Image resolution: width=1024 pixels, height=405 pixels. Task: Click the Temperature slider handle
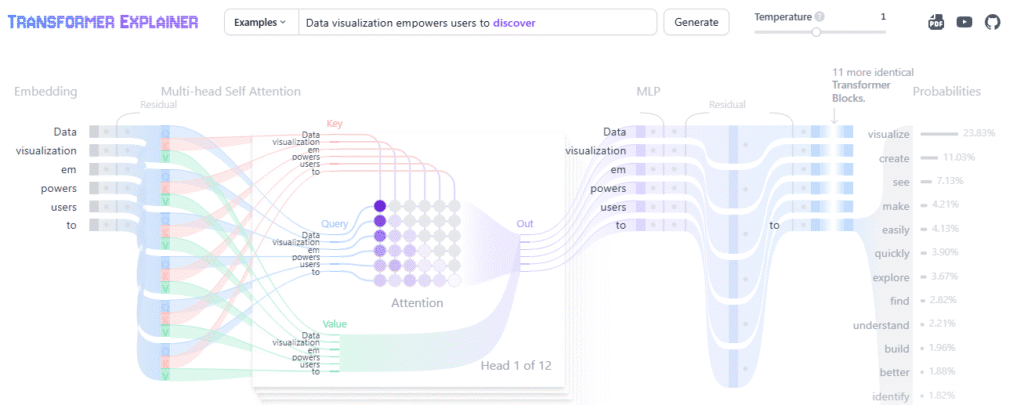(816, 31)
